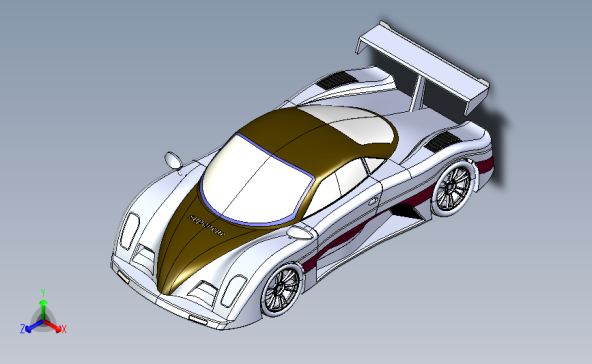Select the front windshield glass
Viewport: 592px width, 364px height.
(x=257, y=180)
